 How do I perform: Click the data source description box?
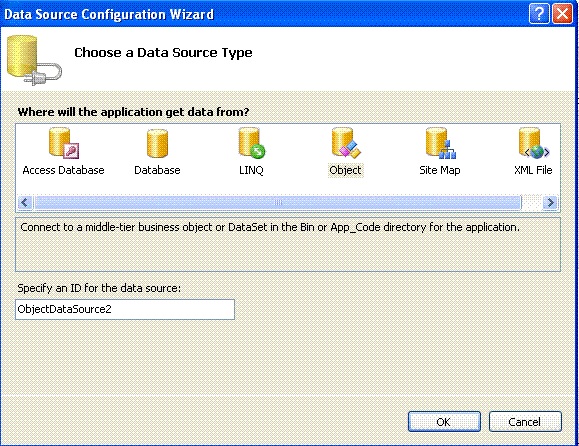(288, 244)
